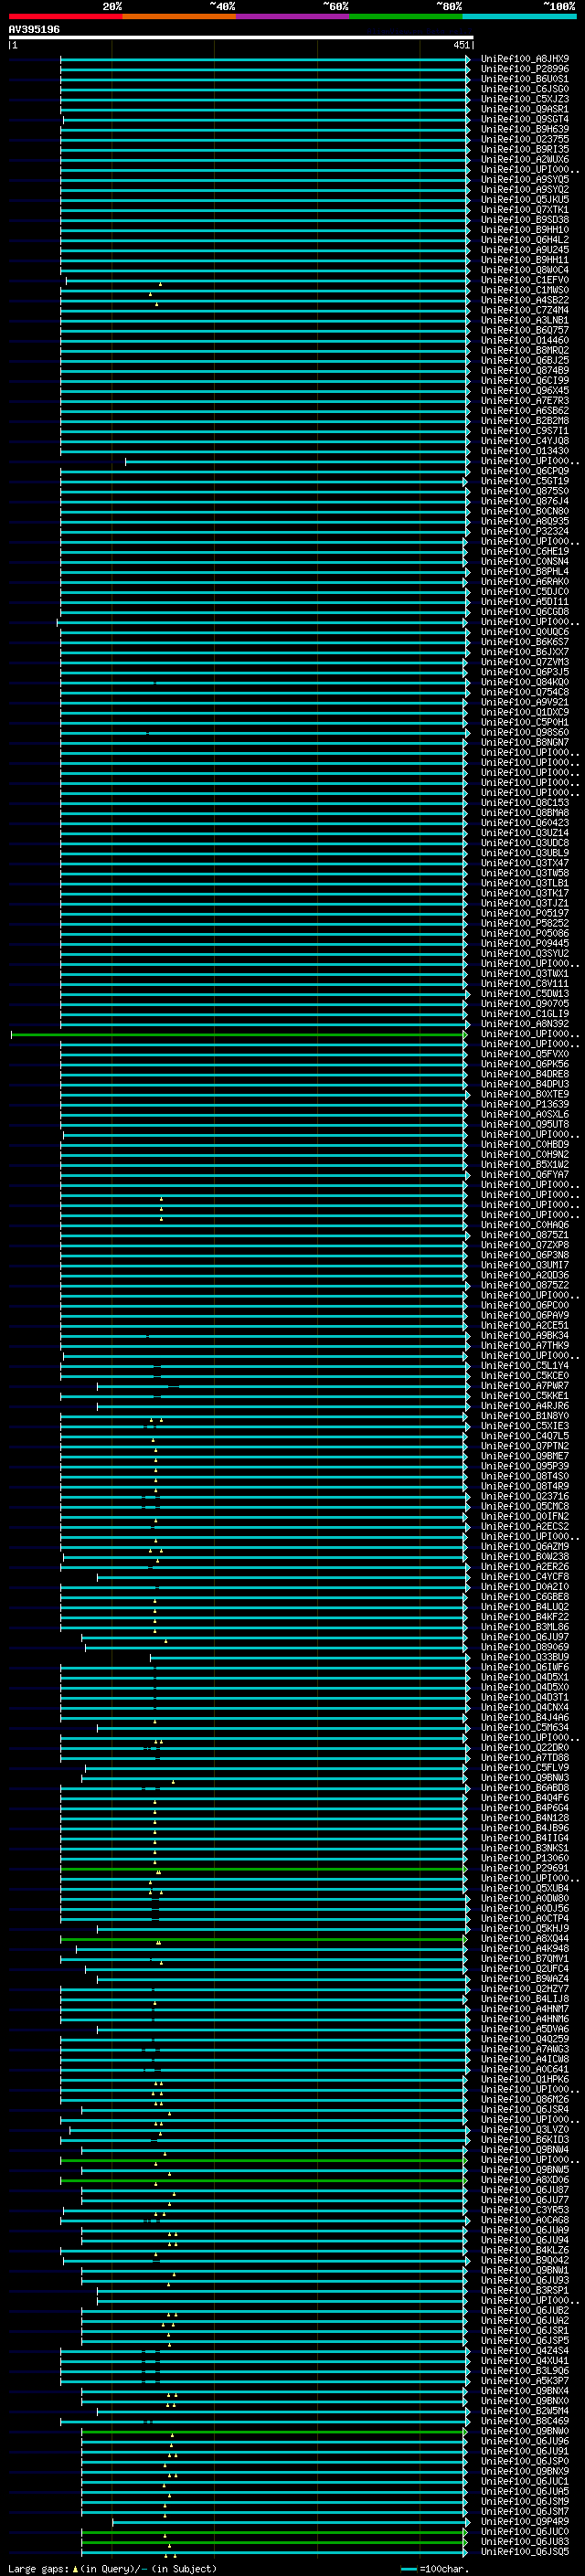Select hit label UniRef100_Q9SGT4
The height and width of the screenshot is (2576, 585).
[x=524, y=119]
